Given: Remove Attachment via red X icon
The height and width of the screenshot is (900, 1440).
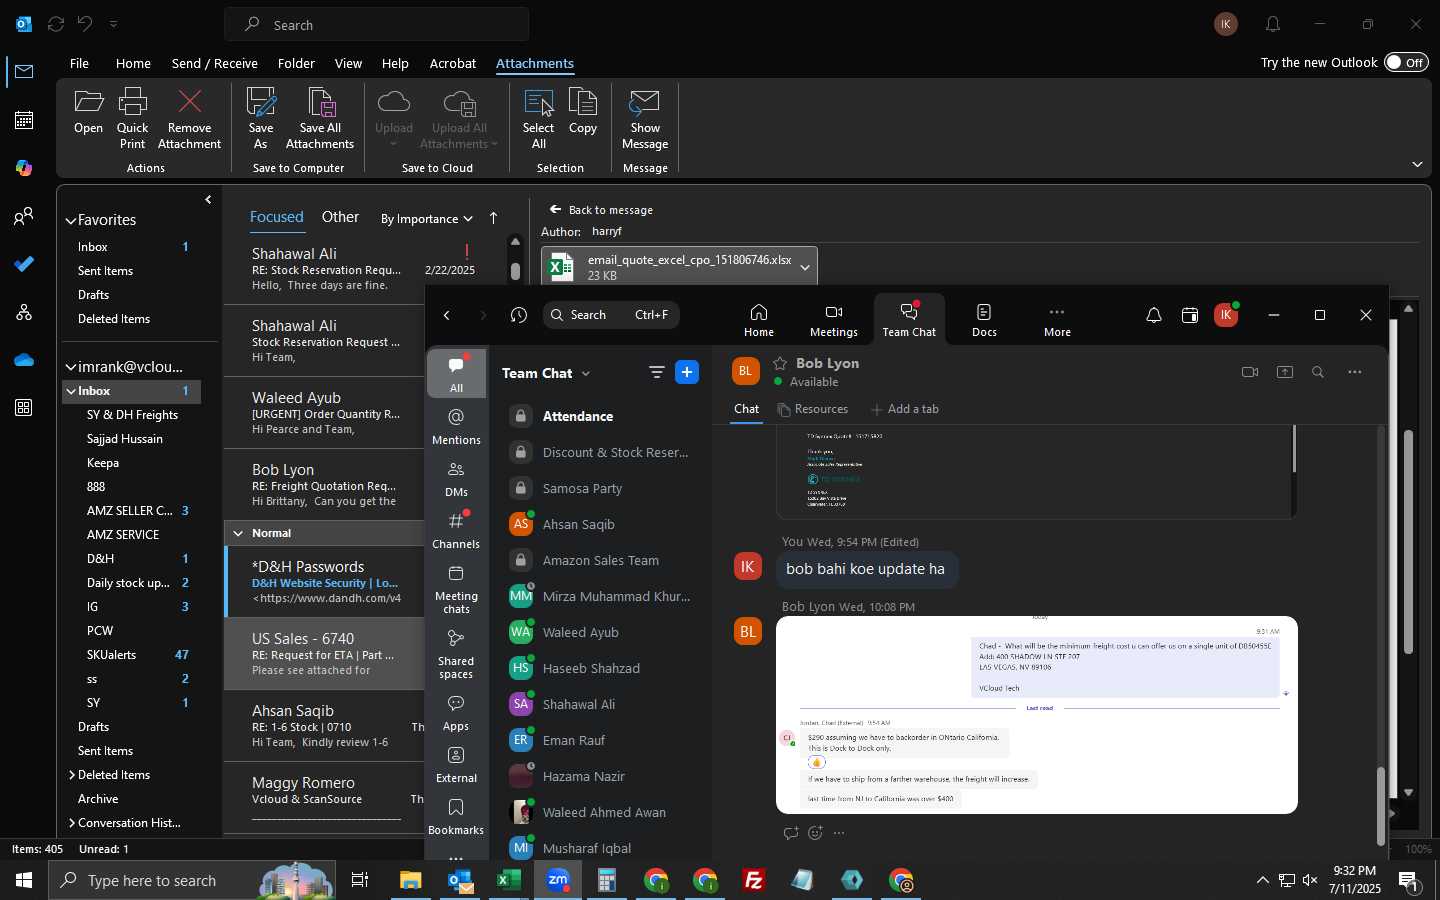Looking at the screenshot, I should click(189, 118).
